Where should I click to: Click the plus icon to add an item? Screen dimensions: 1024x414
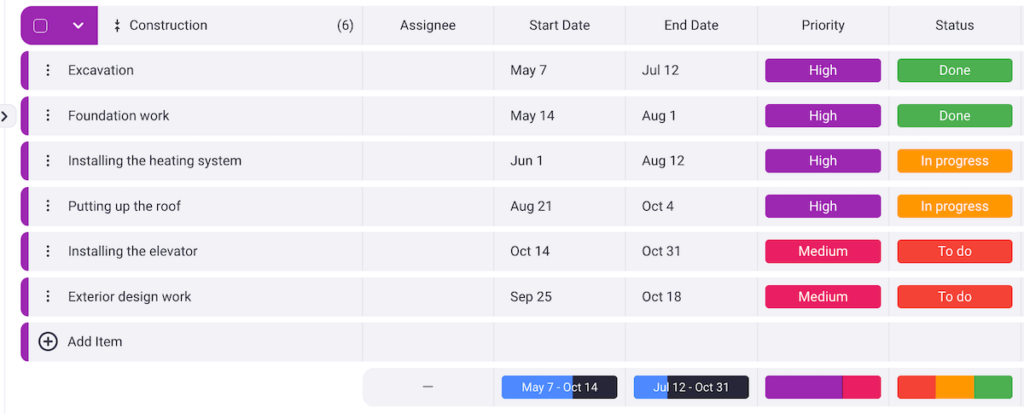pos(48,342)
